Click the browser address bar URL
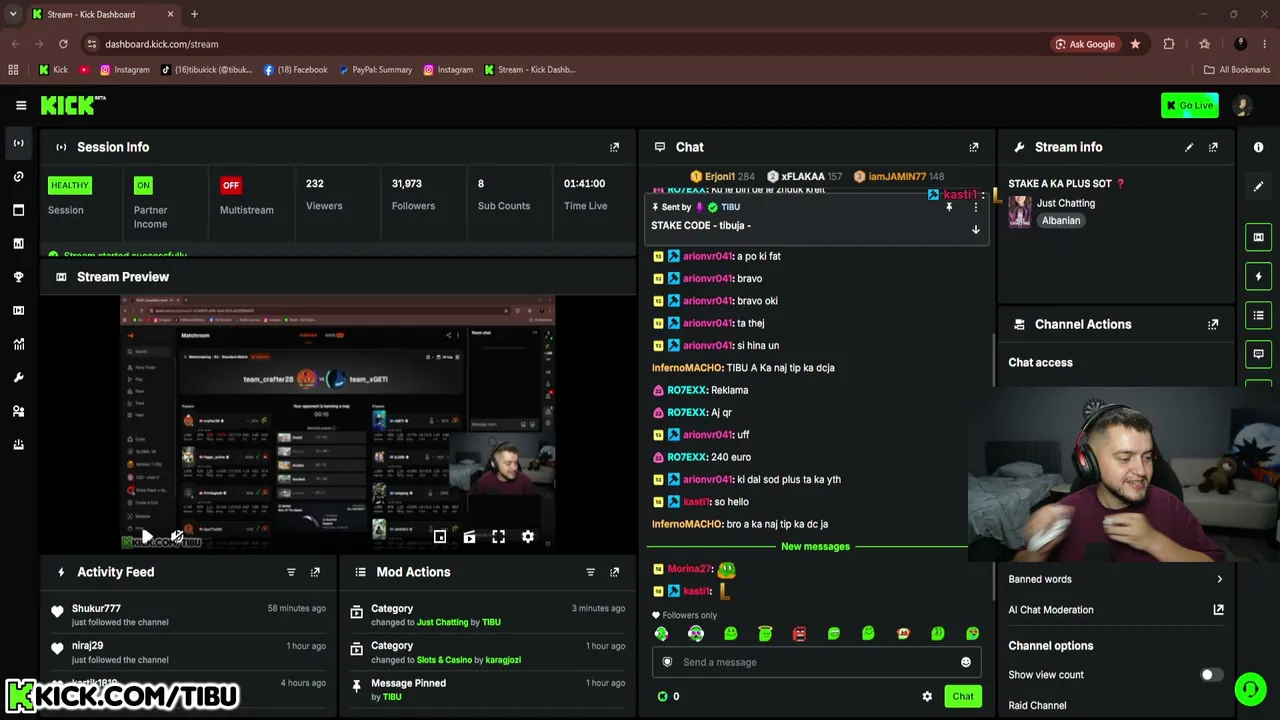The height and width of the screenshot is (720, 1280). (x=161, y=44)
